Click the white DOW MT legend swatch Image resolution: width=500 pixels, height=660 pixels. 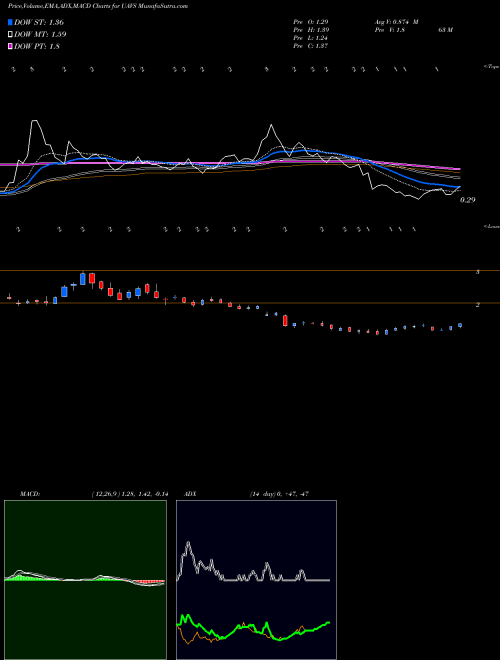[10, 35]
